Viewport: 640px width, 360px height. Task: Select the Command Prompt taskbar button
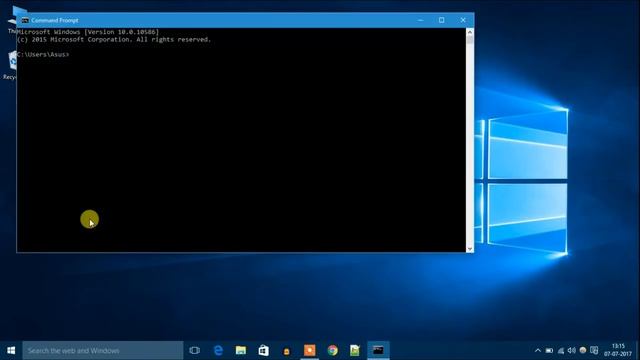378,350
